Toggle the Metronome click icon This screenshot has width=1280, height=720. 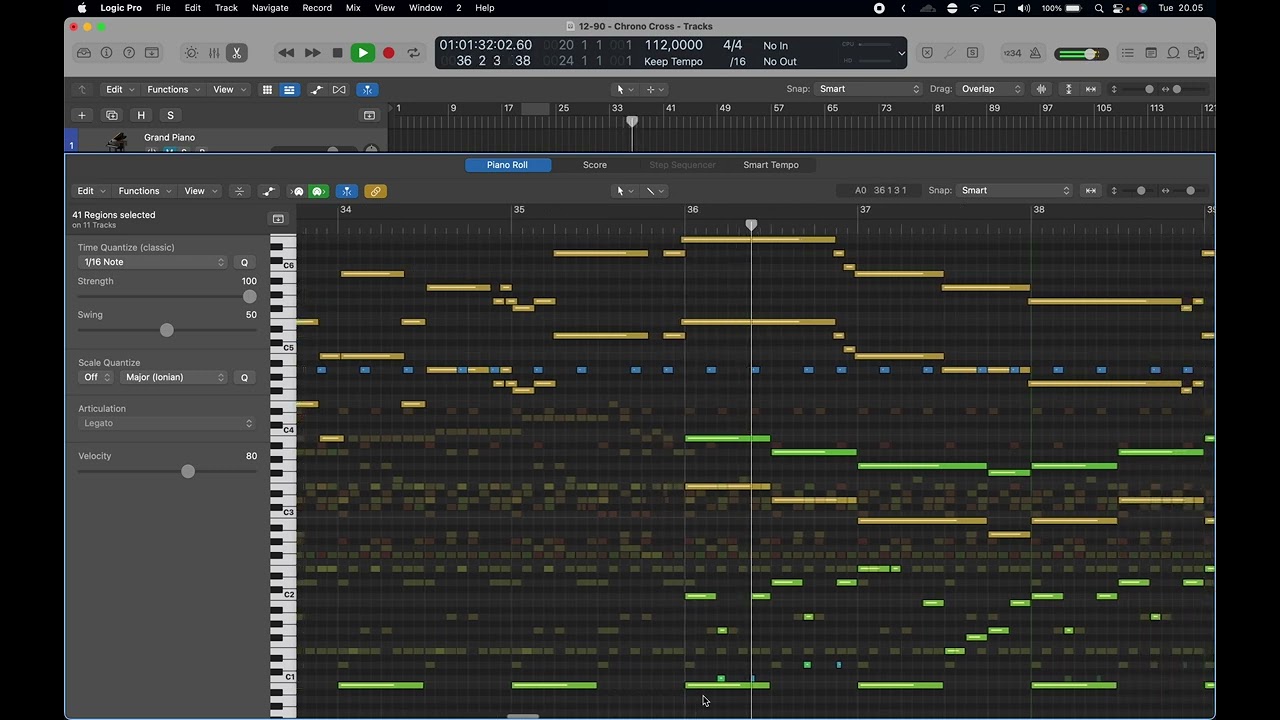tap(1035, 53)
